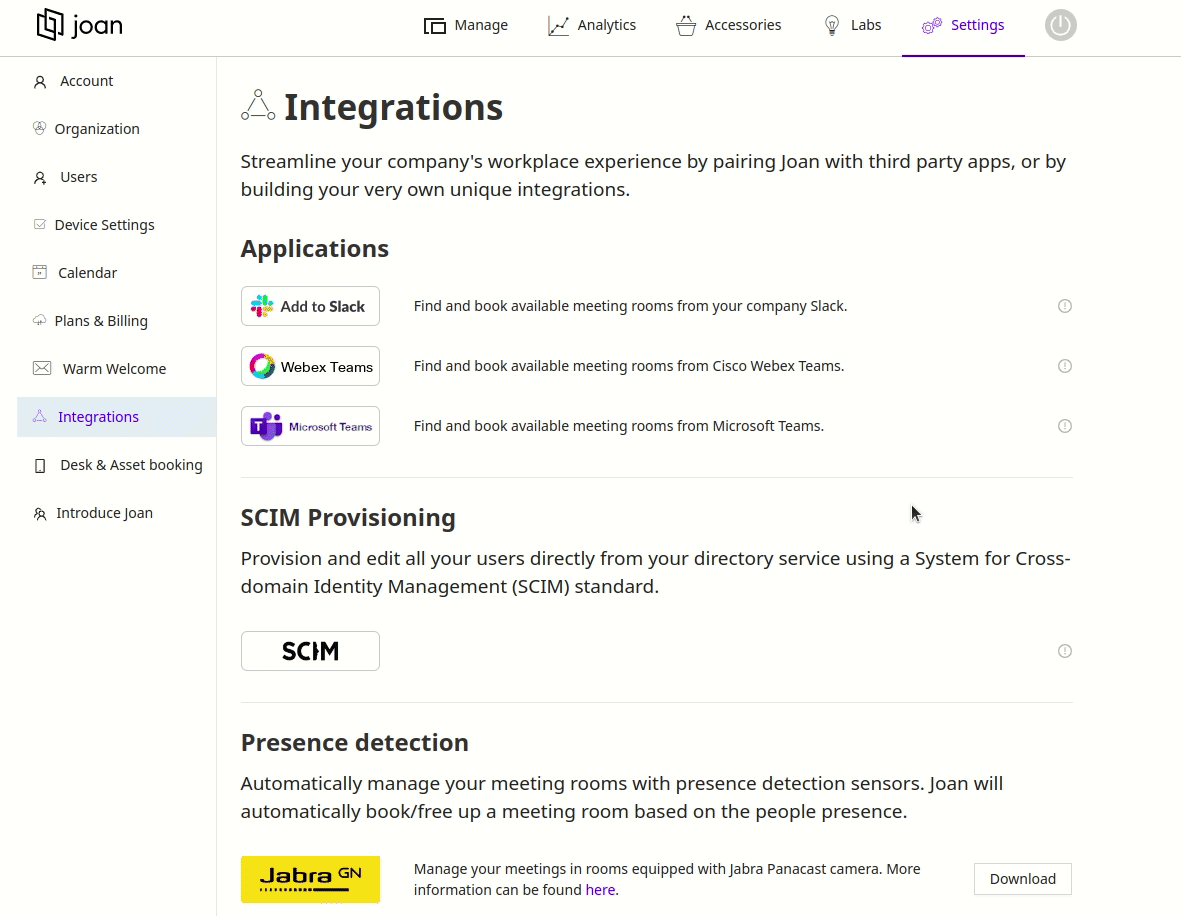Click the Plans & Billing cloud icon
The height and width of the screenshot is (916, 1181).
point(39,320)
